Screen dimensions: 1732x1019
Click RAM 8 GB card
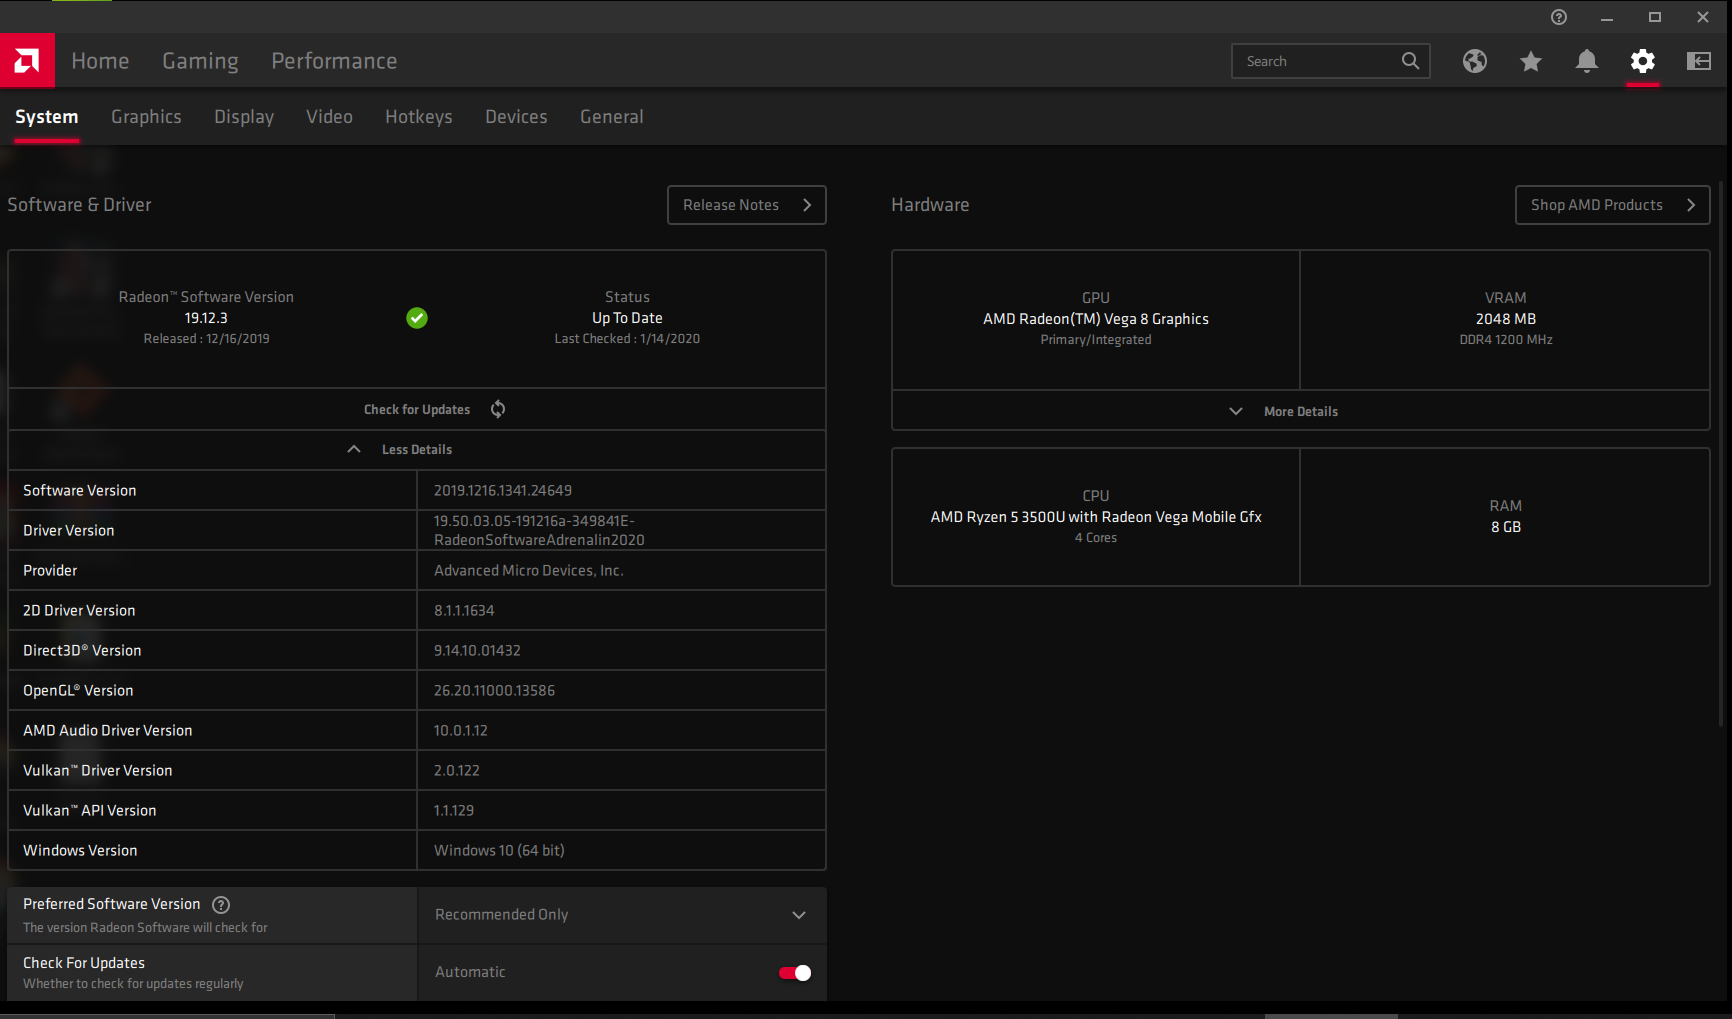click(x=1505, y=517)
